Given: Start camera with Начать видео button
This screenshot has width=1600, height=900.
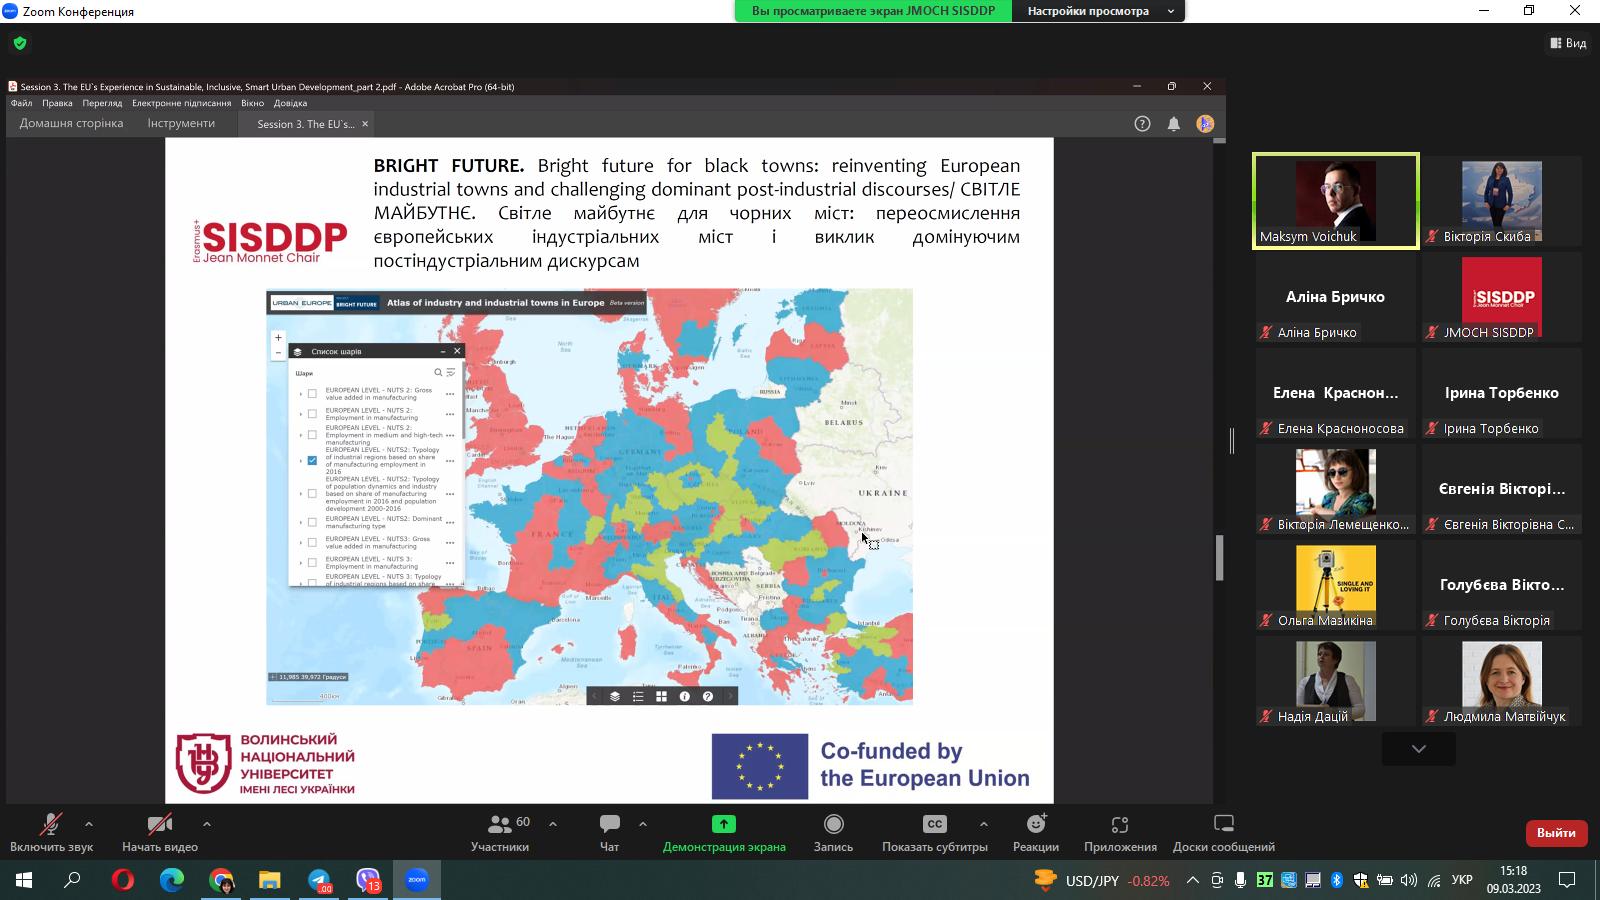Looking at the screenshot, I should (x=159, y=832).
